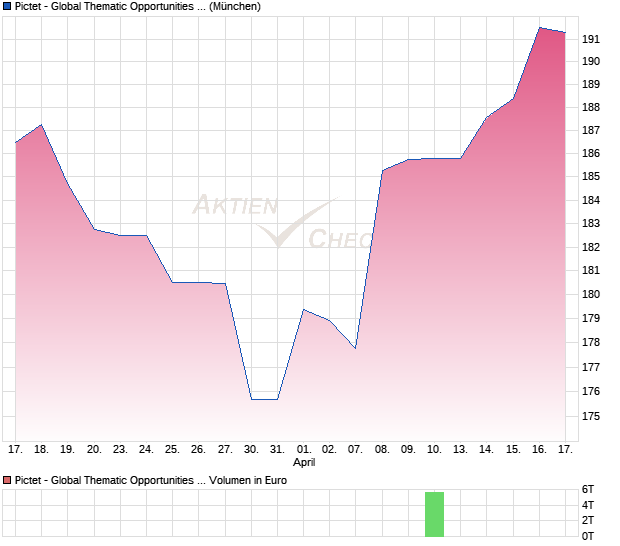Click the 188 price axis label
The image size is (620, 546).
(x=591, y=107)
